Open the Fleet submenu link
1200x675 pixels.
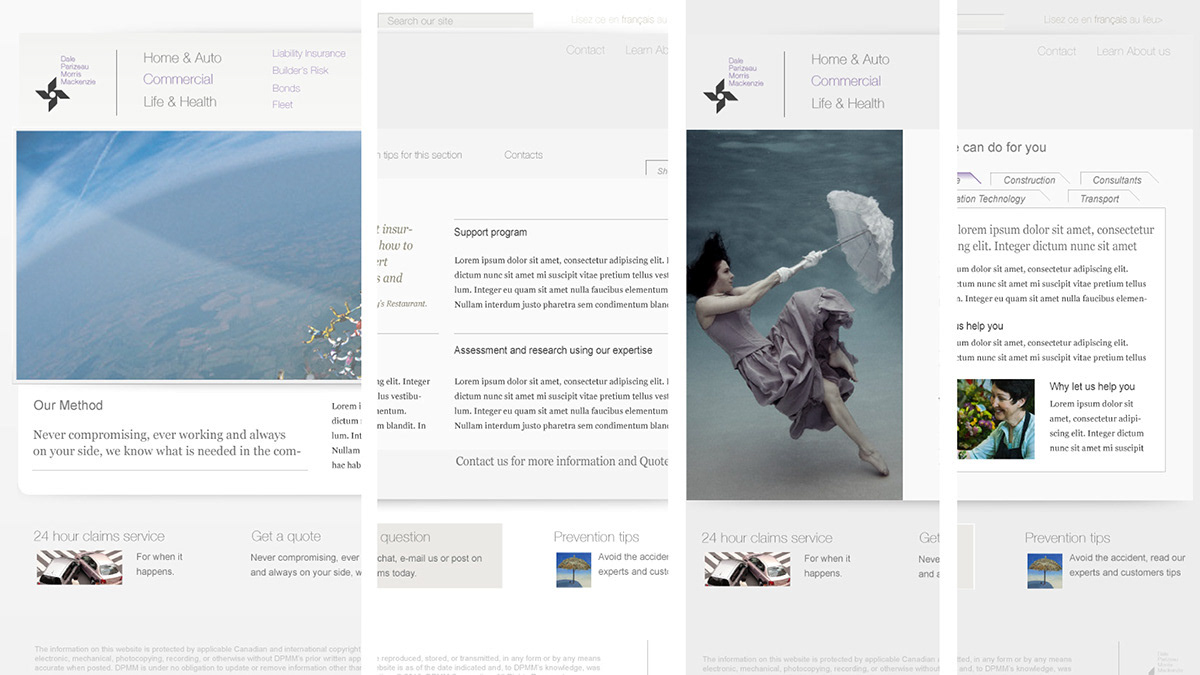283,105
